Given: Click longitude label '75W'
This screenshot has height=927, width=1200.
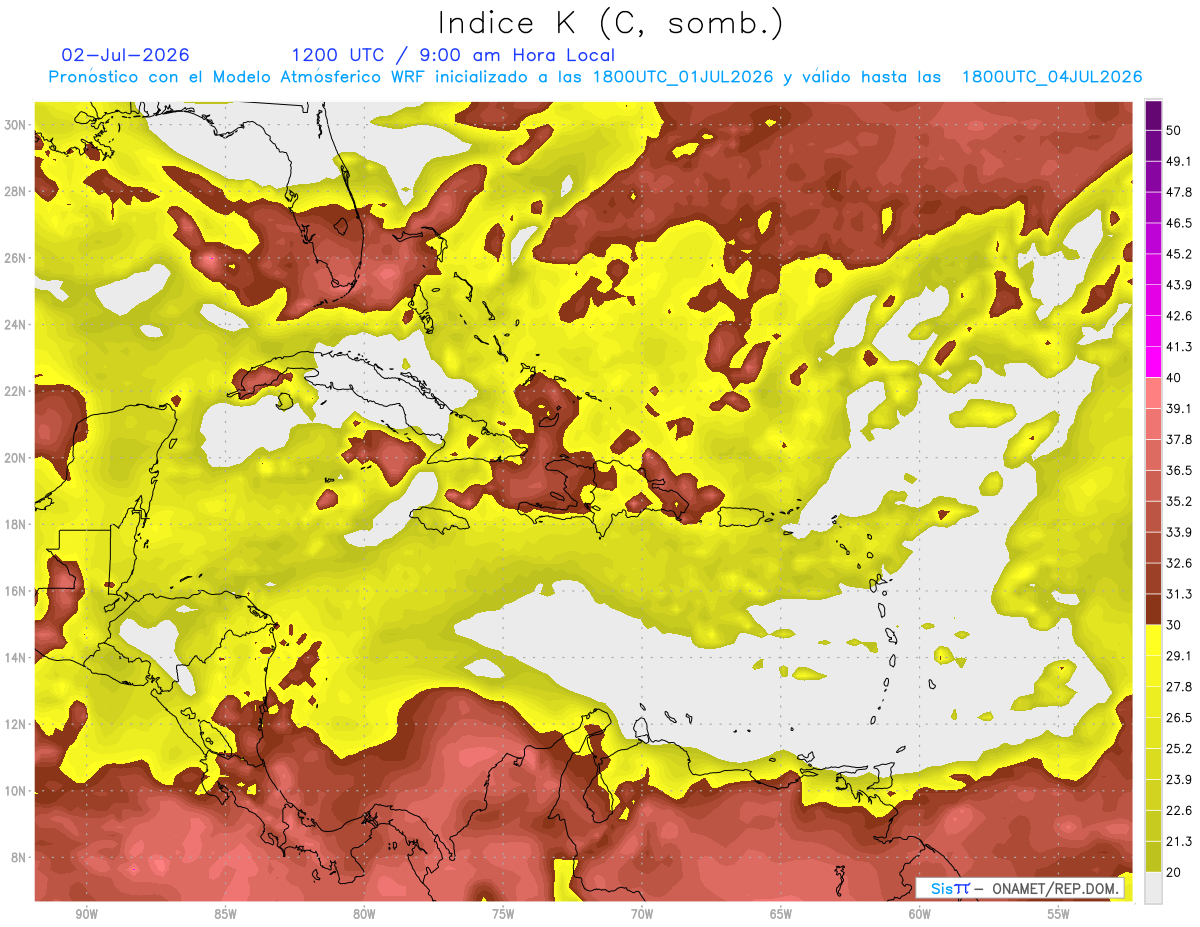Looking at the screenshot, I should pyautogui.click(x=503, y=915).
